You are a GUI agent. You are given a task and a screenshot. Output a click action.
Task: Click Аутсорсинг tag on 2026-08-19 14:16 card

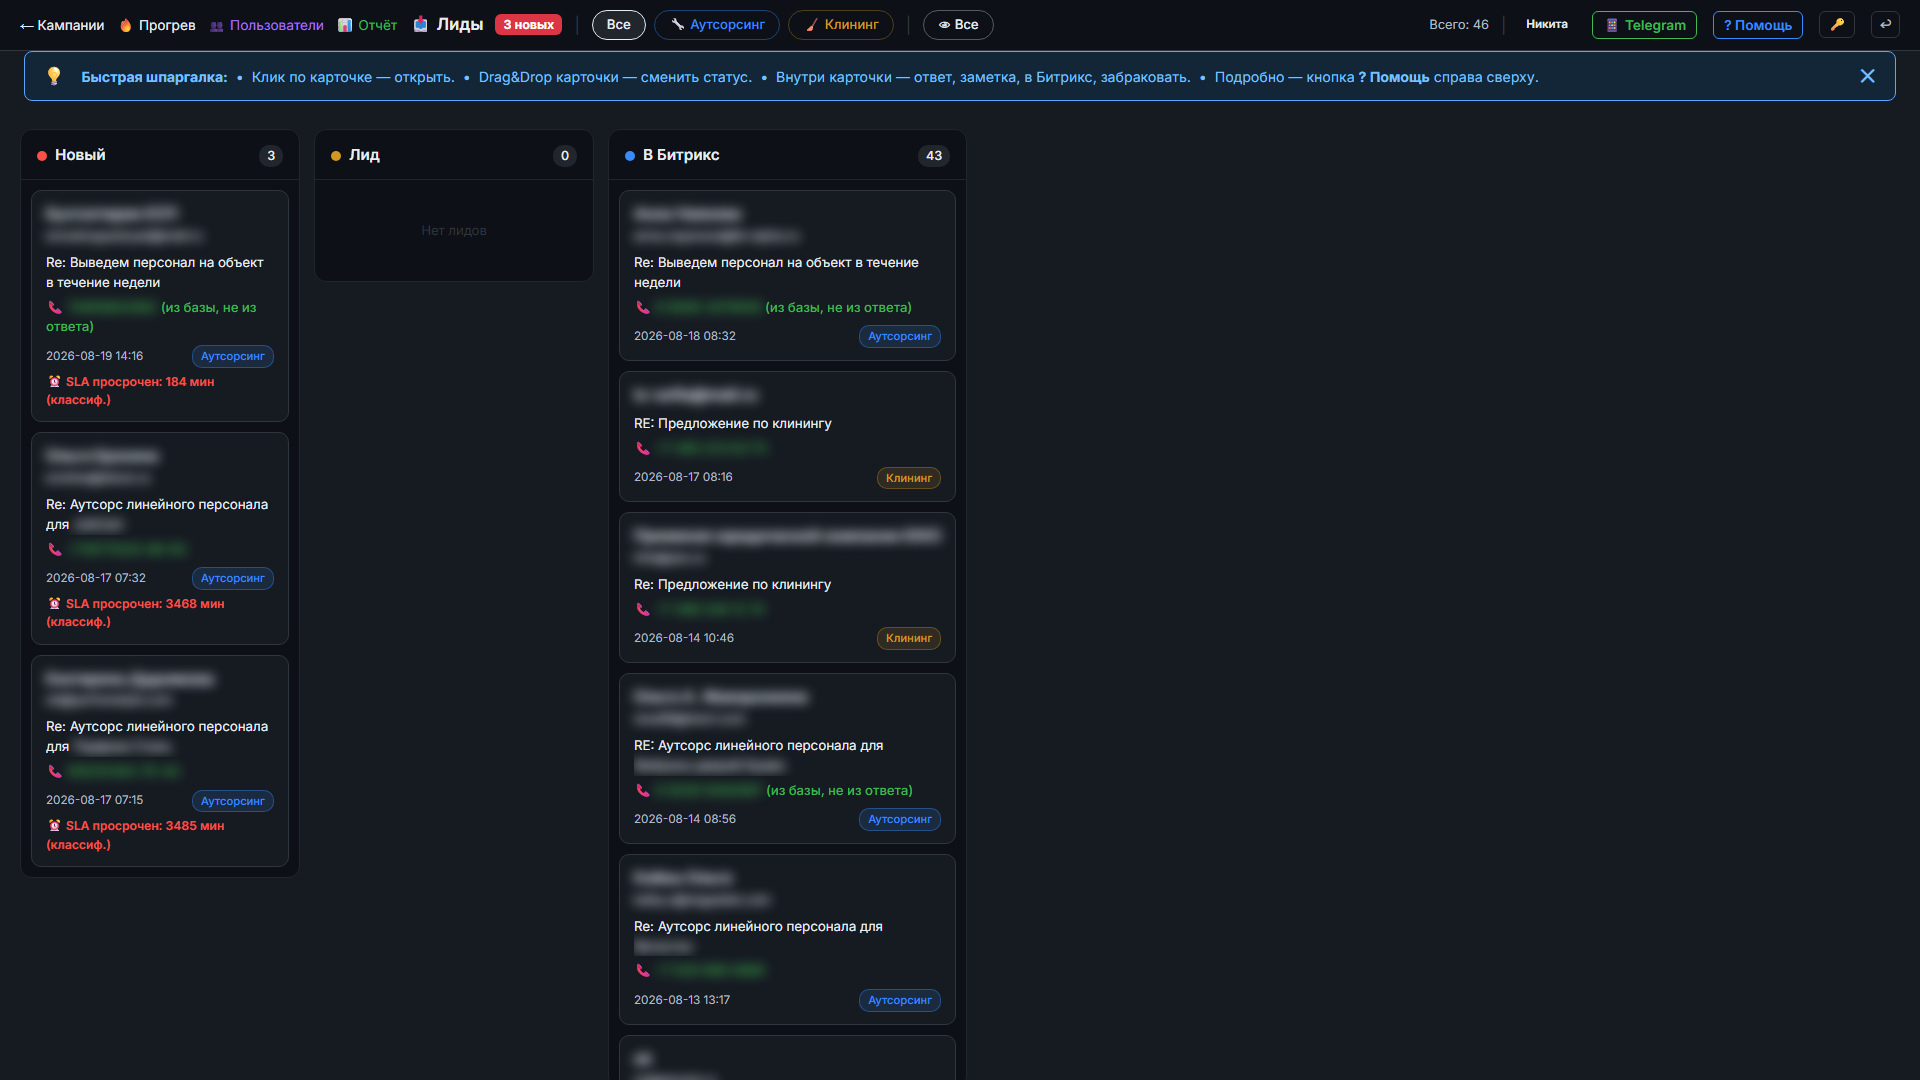click(x=232, y=357)
